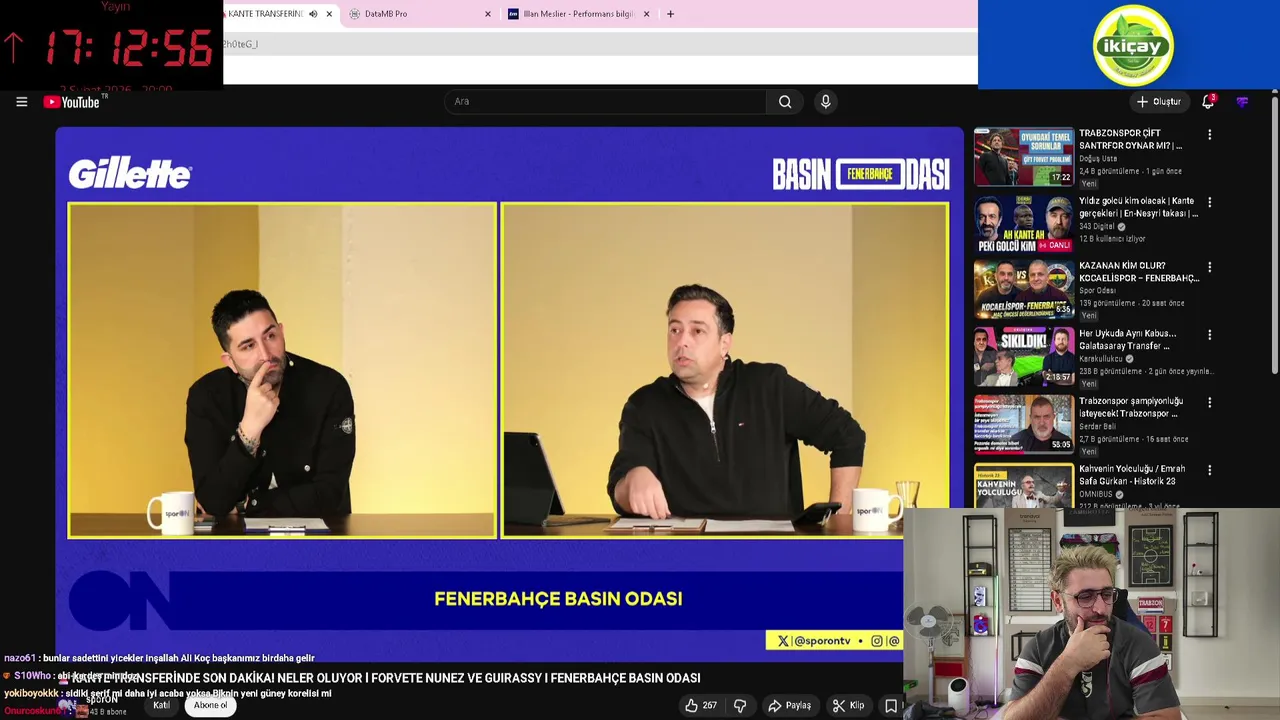Open options for Kahvenin Yolculuğu video
1280x720 pixels.
click(1209, 470)
